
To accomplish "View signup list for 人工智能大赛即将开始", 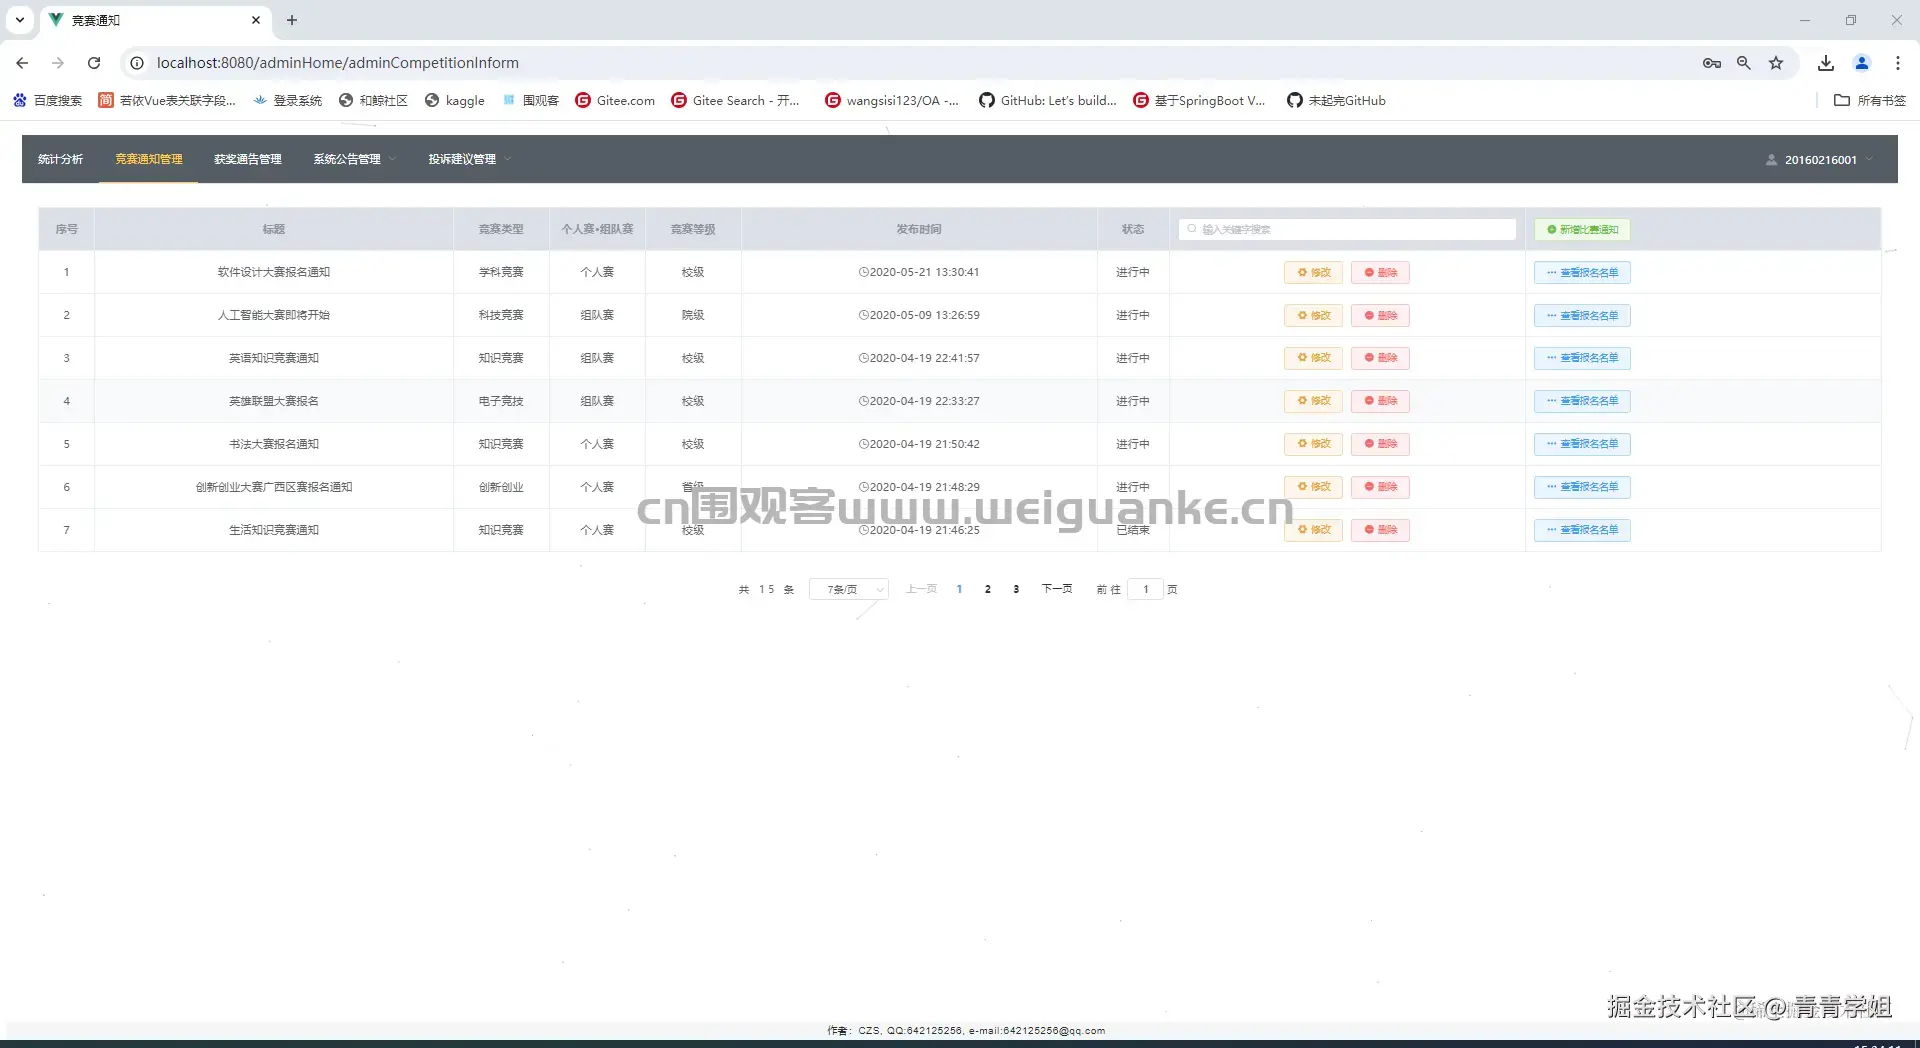I will coord(1582,316).
